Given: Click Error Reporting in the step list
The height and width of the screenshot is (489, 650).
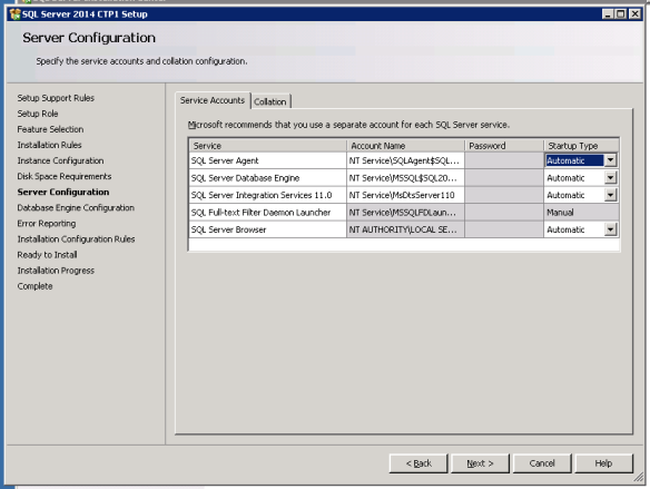Looking at the screenshot, I should coord(46,223).
